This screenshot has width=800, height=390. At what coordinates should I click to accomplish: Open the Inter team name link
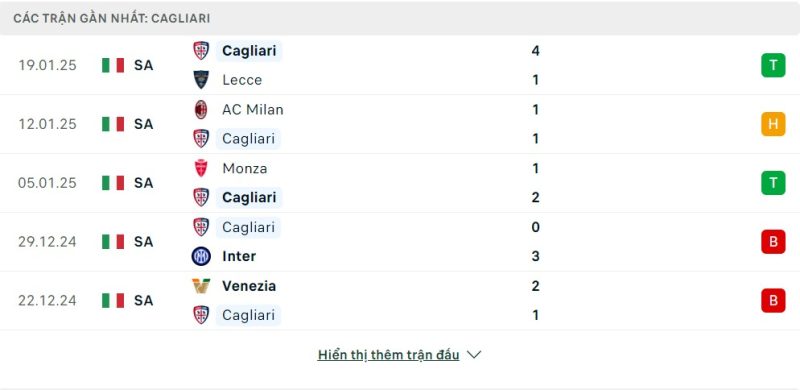click(239, 256)
